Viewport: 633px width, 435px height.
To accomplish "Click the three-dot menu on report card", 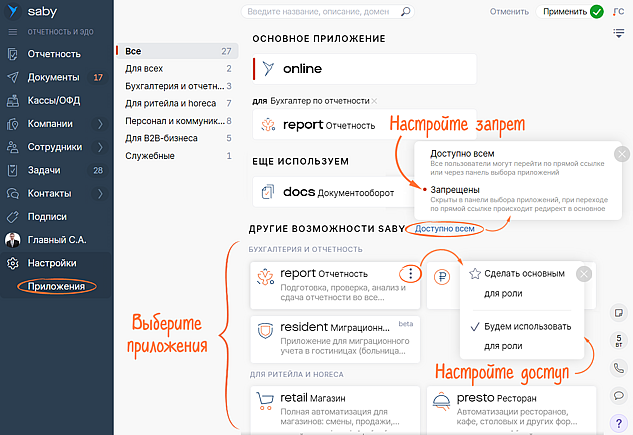I will pyautogui.click(x=408, y=273).
